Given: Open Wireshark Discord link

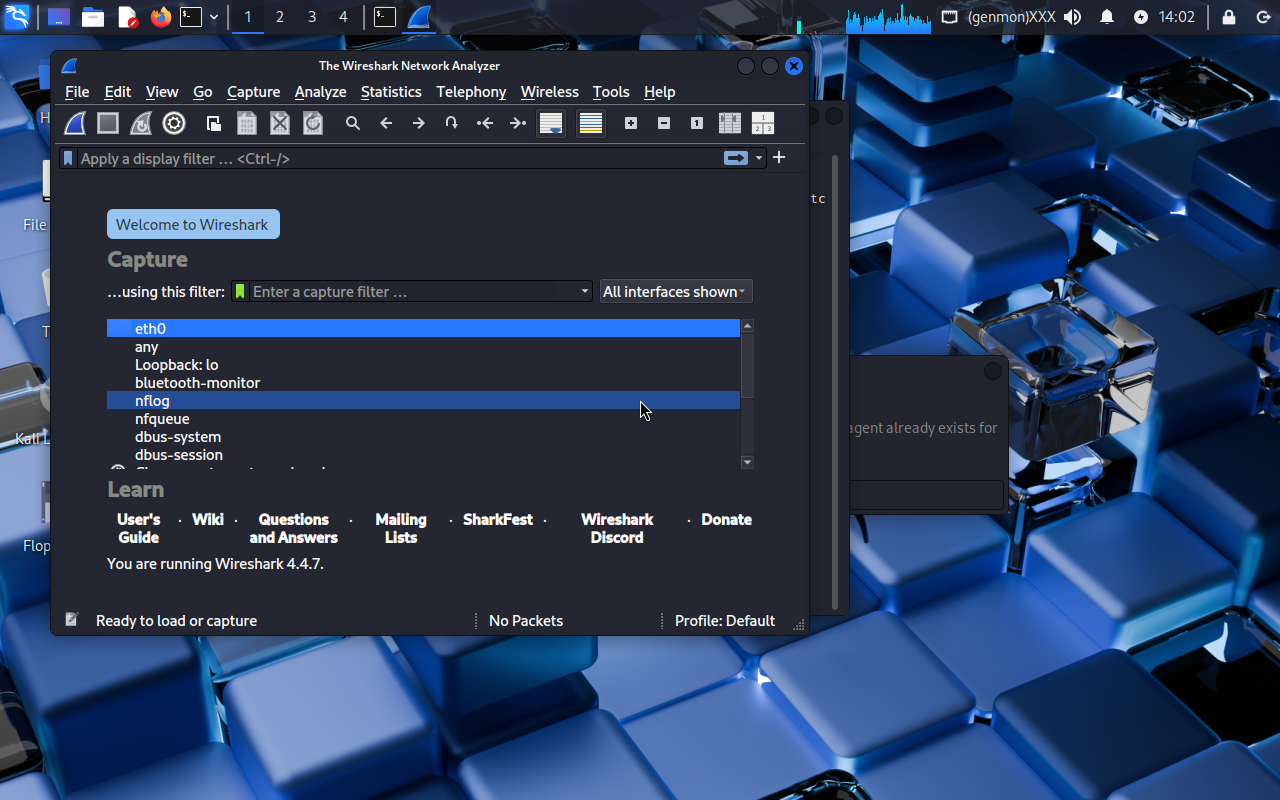Looking at the screenshot, I should click(x=617, y=528).
